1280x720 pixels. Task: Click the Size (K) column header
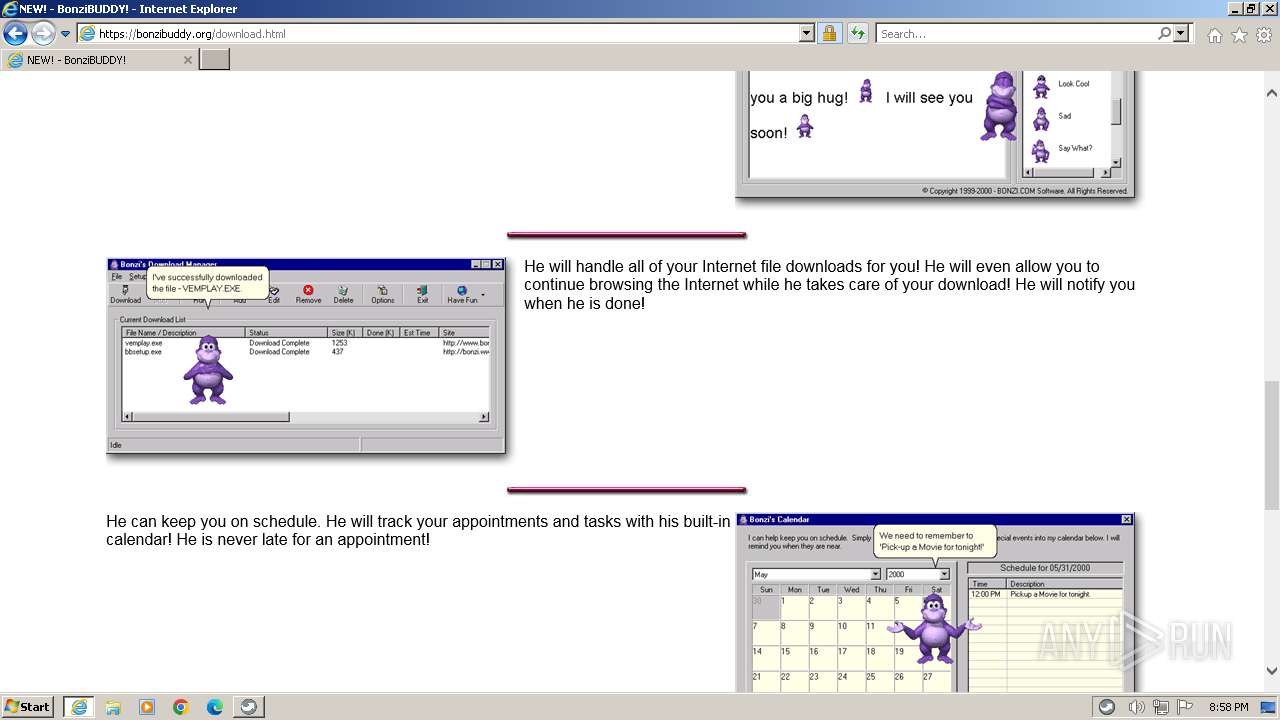[345, 332]
